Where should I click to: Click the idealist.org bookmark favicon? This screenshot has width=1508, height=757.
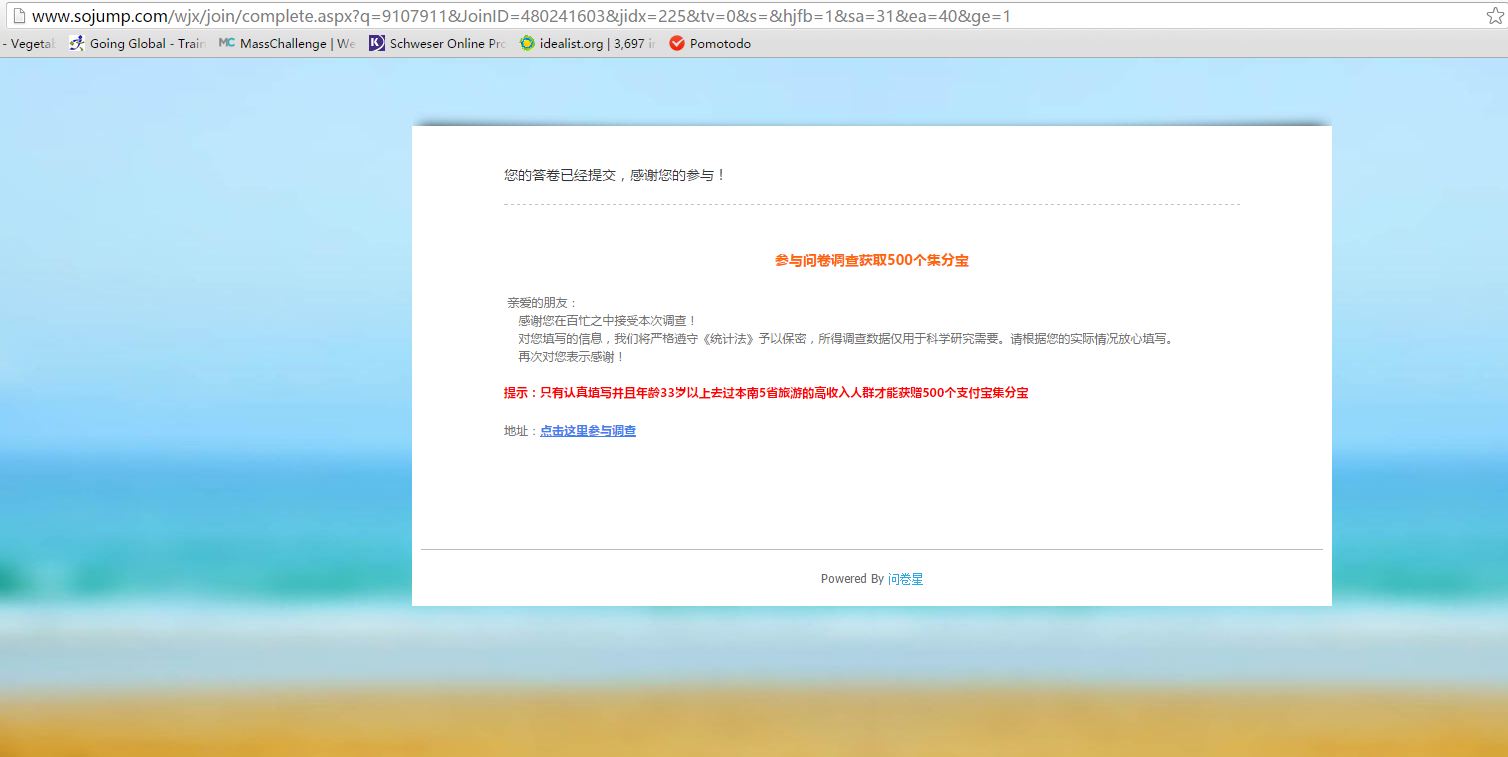coord(527,43)
